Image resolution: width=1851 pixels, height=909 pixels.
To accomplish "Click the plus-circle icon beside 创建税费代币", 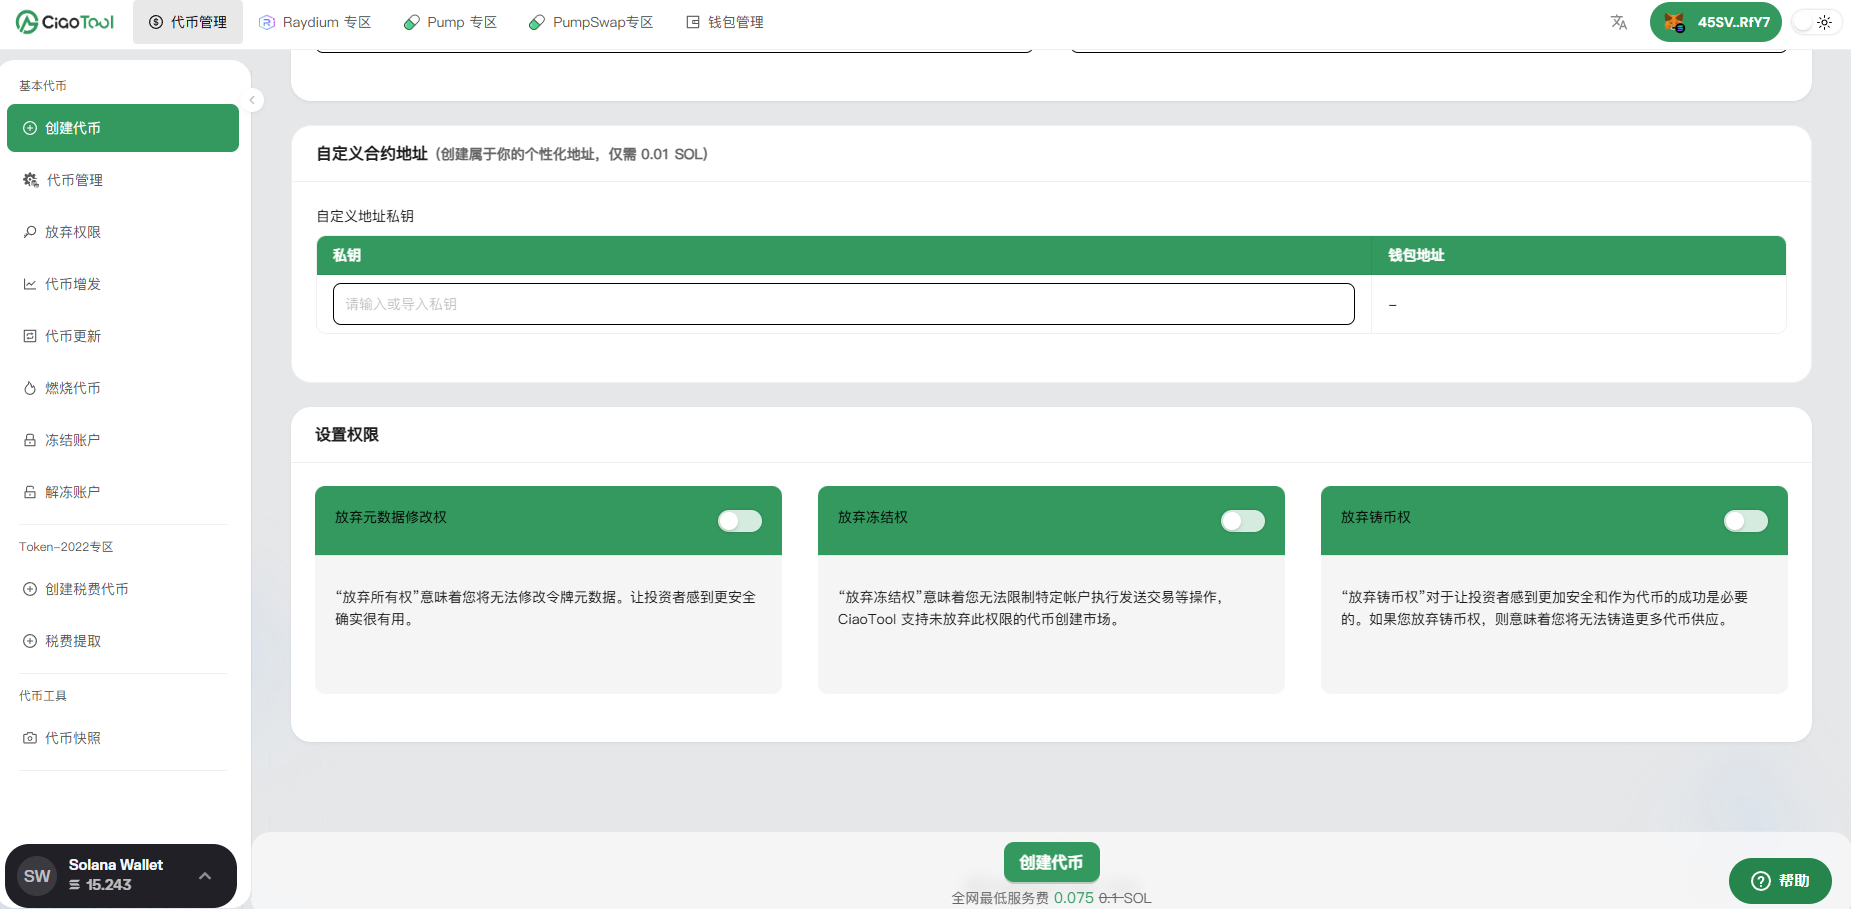I will pyautogui.click(x=30, y=589).
